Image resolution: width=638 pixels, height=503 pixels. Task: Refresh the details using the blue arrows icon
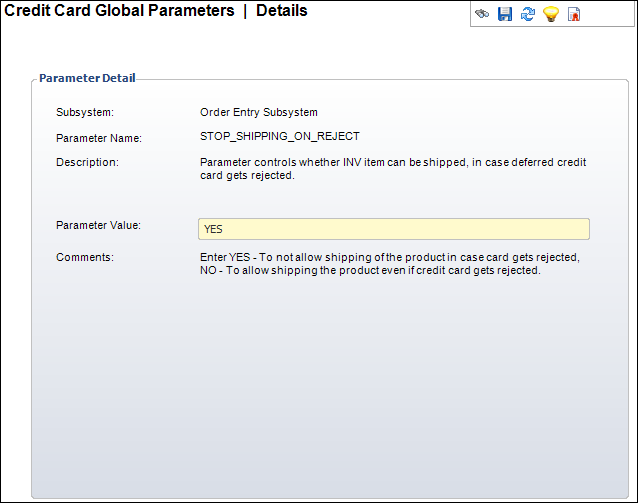click(x=528, y=15)
